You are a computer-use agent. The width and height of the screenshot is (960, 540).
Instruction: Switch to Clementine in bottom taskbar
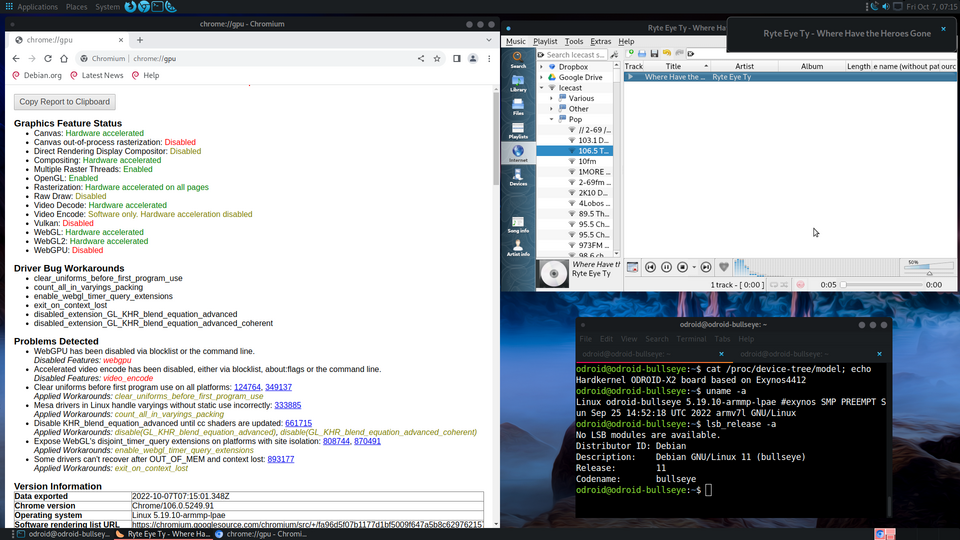click(164, 534)
